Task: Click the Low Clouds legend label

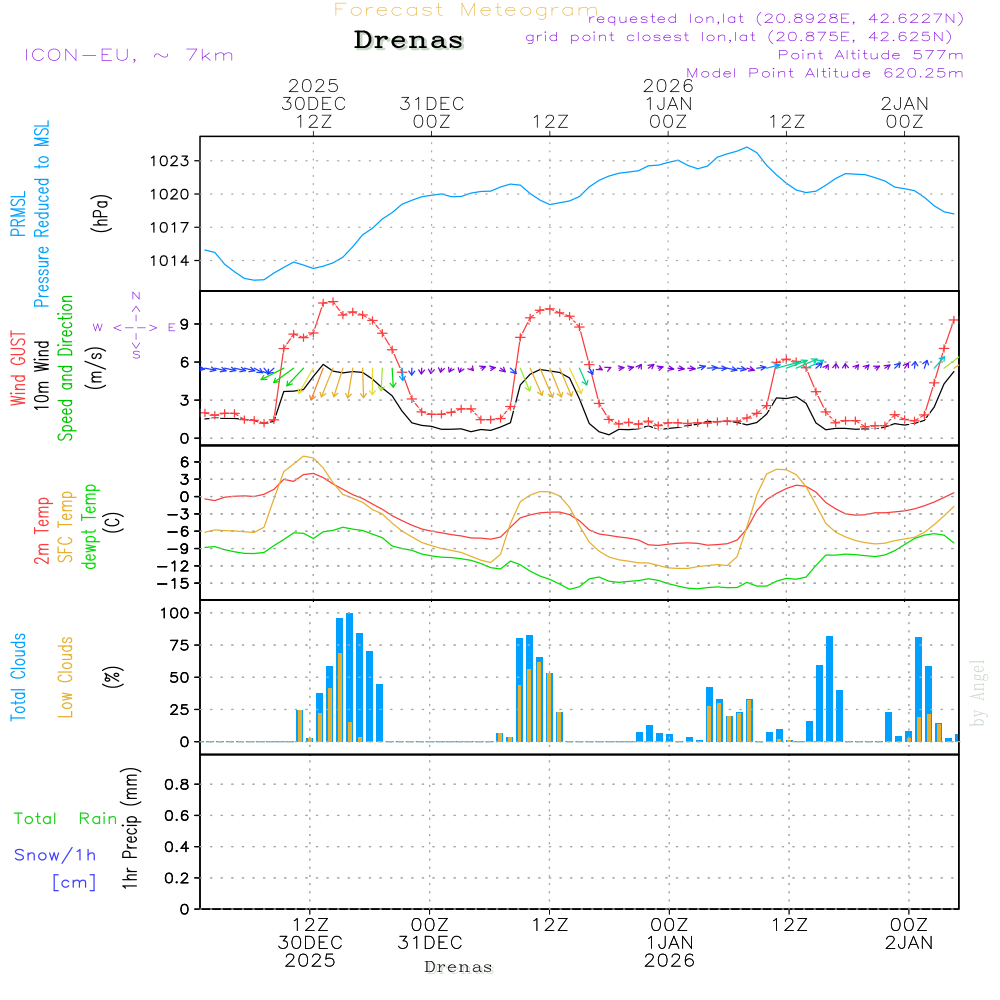Action: pyautogui.click(x=66, y=675)
